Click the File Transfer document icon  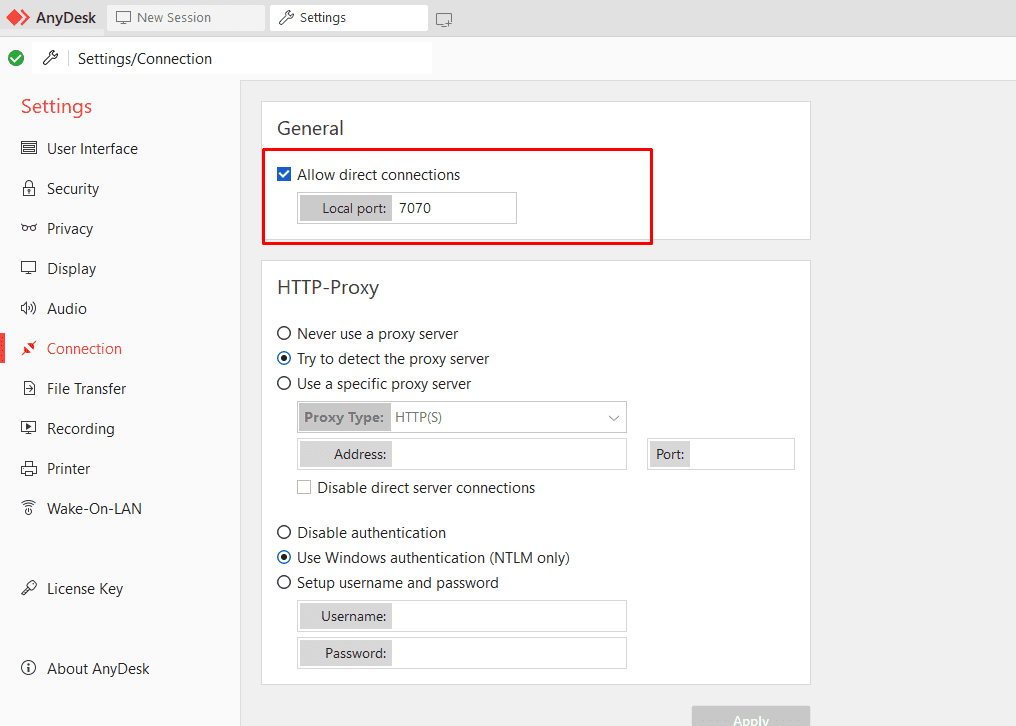click(29, 388)
